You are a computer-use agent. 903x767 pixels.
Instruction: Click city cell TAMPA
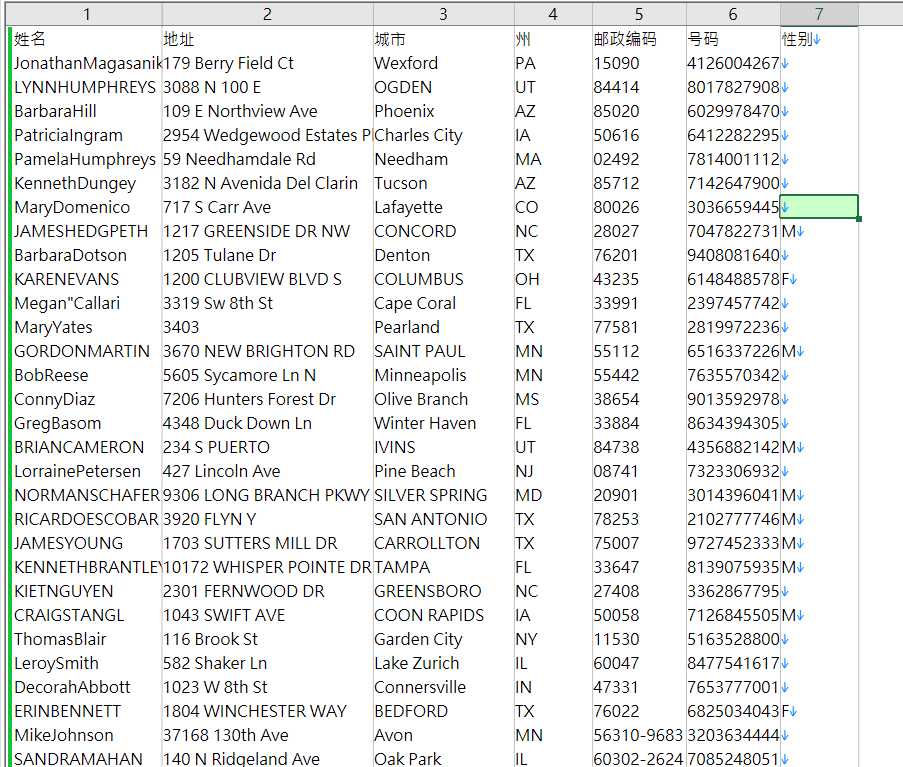[x=443, y=567]
